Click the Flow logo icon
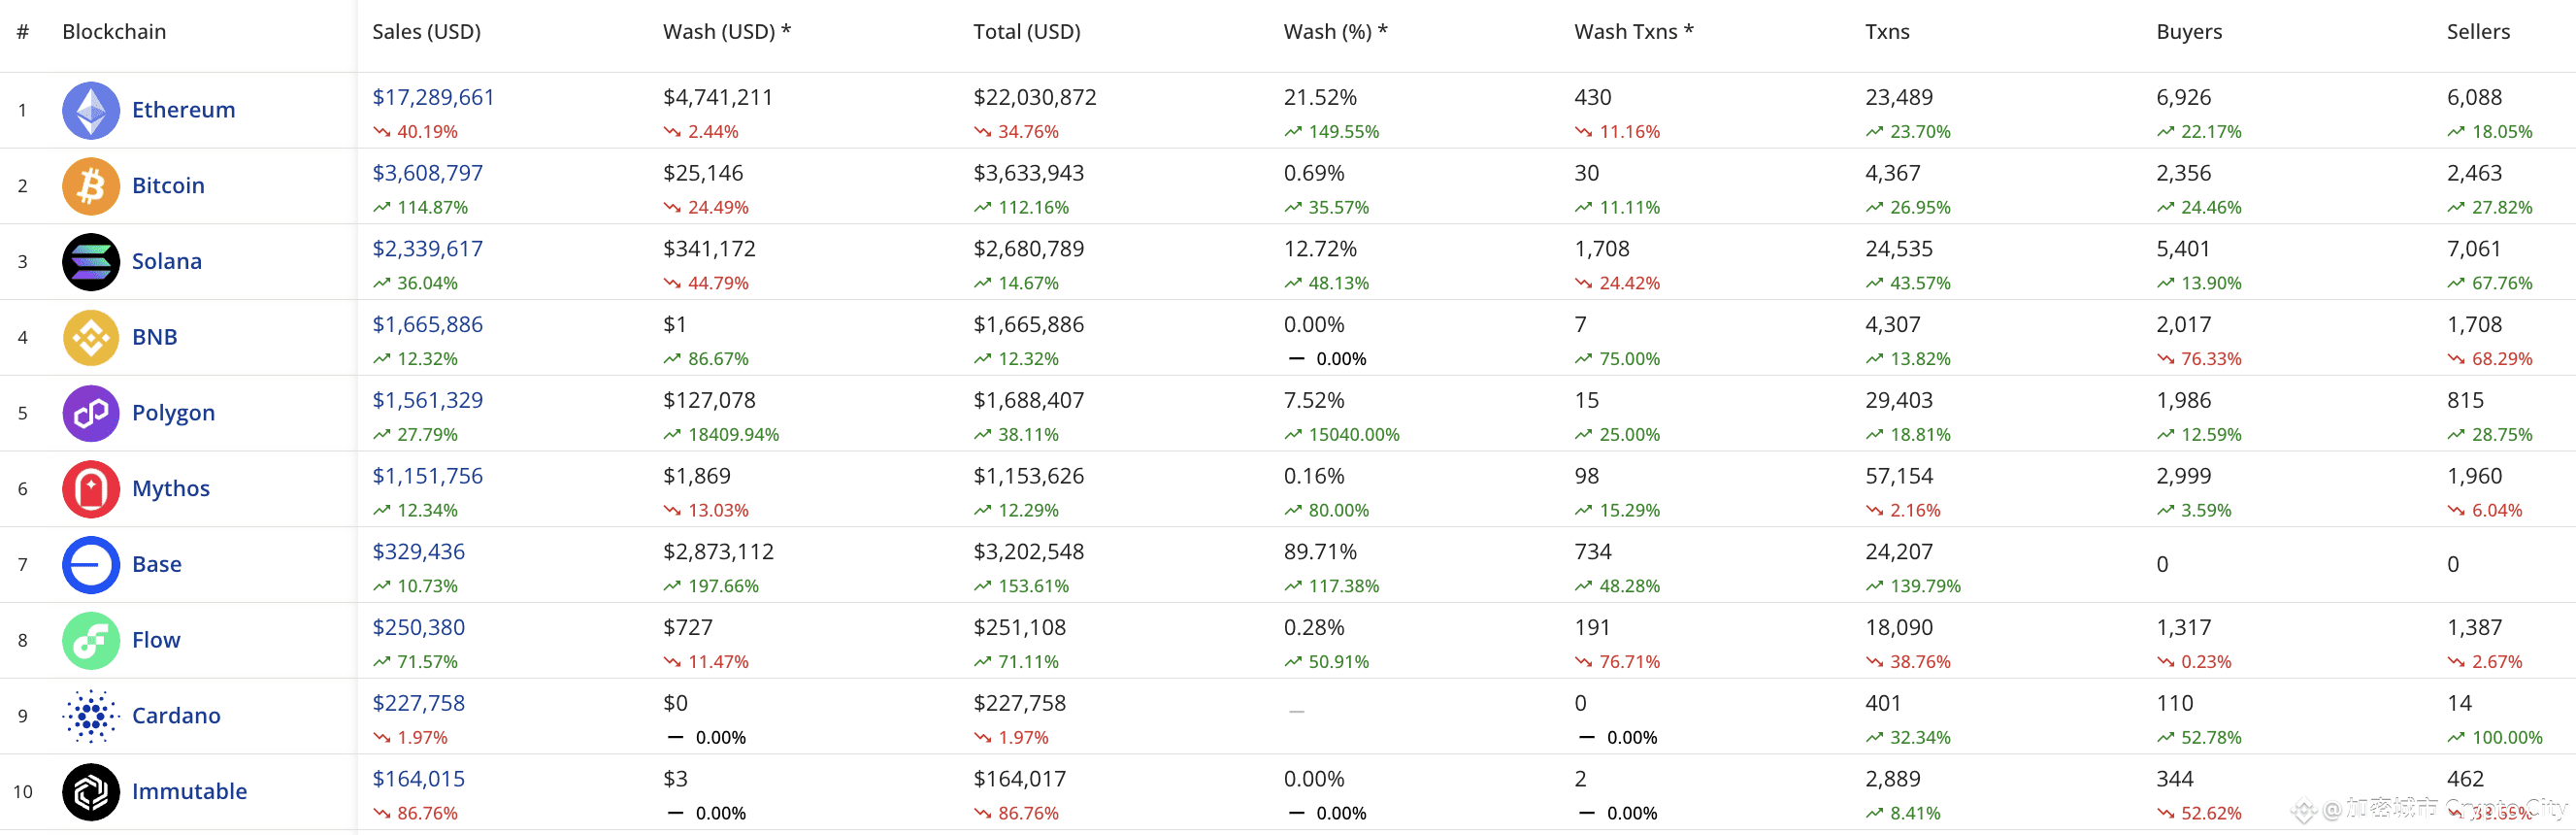Screen dimensions: 2576x835 pyautogui.click(x=91, y=640)
